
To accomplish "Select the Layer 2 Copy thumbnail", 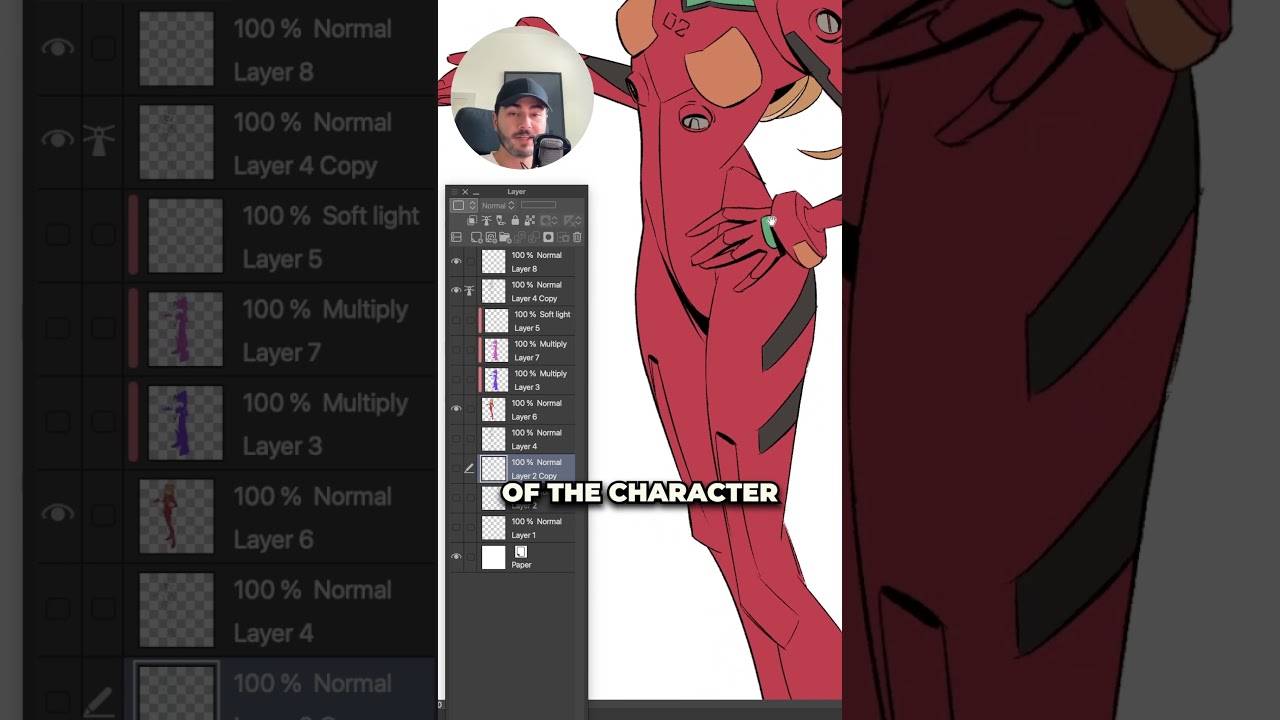I will point(494,468).
